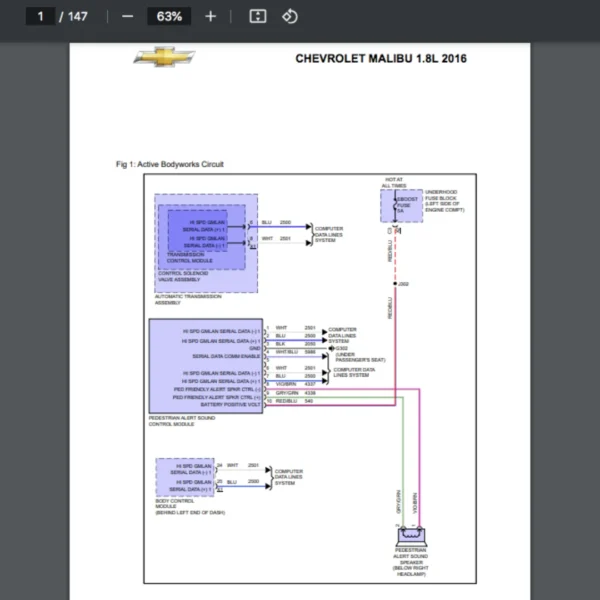Select the 63% zoom level field
Screen dimensions: 600x600
[x=169, y=16]
